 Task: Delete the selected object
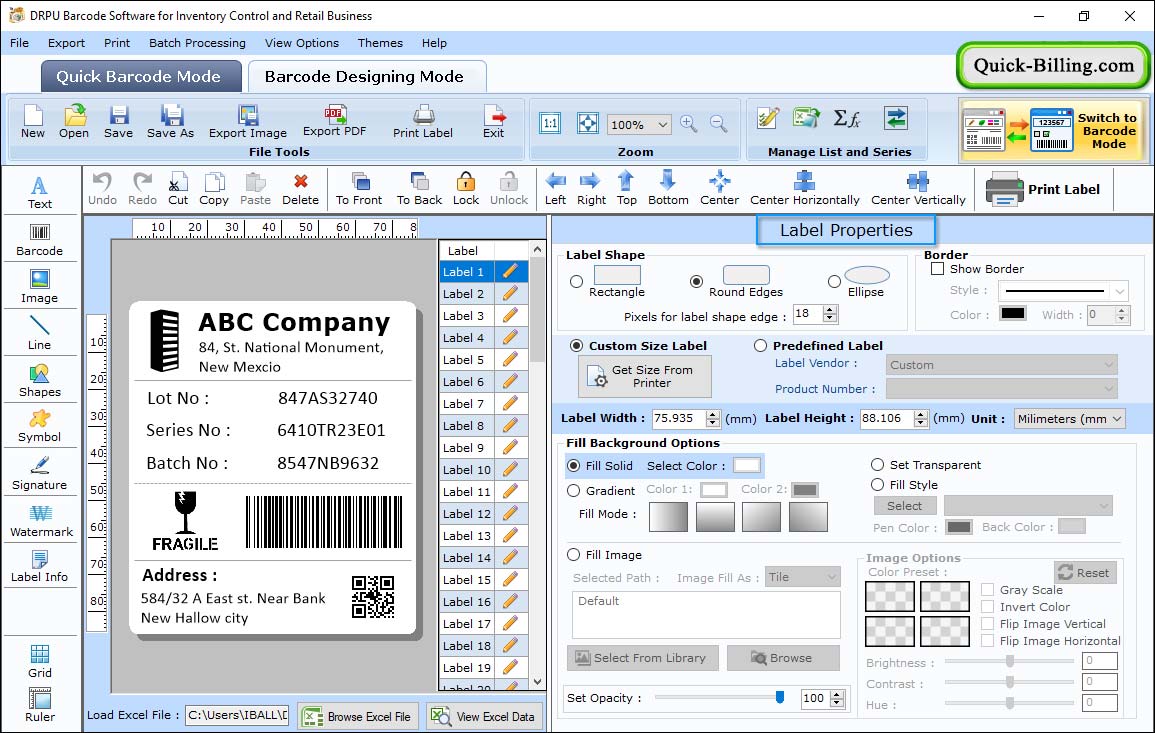click(301, 189)
